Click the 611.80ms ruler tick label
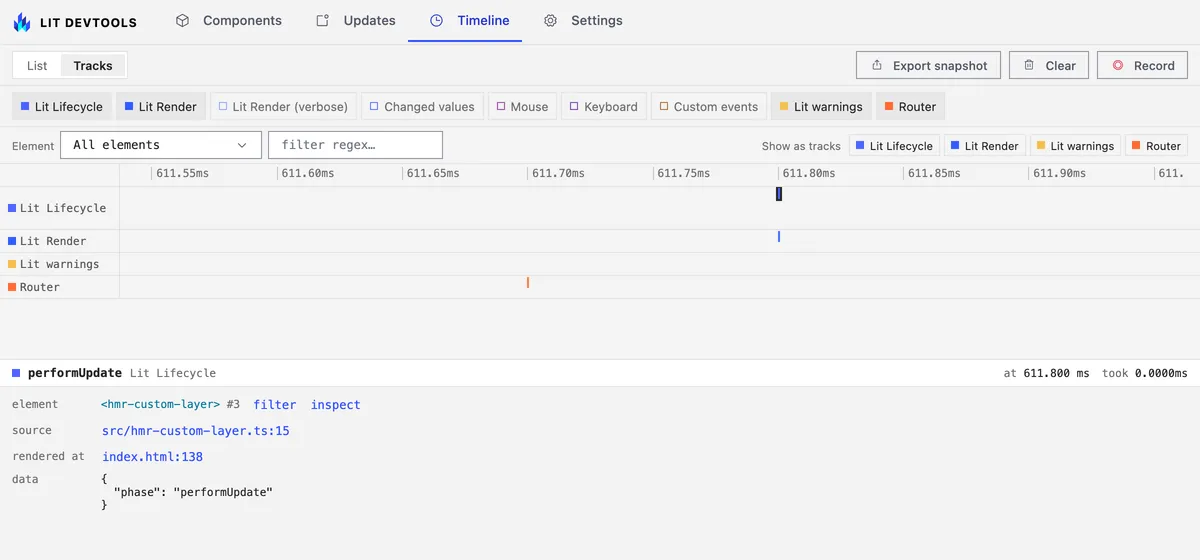 (808, 173)
